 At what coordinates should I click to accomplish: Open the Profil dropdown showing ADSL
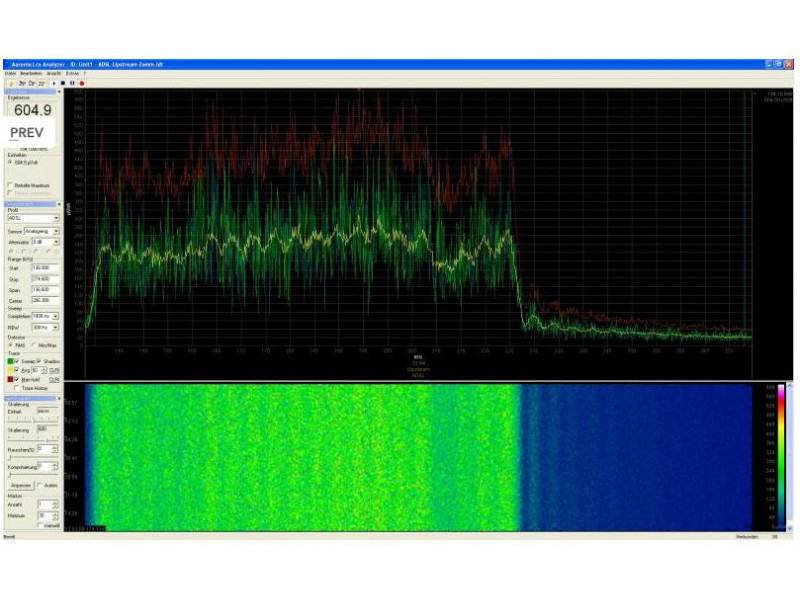[x=34, y=218]
